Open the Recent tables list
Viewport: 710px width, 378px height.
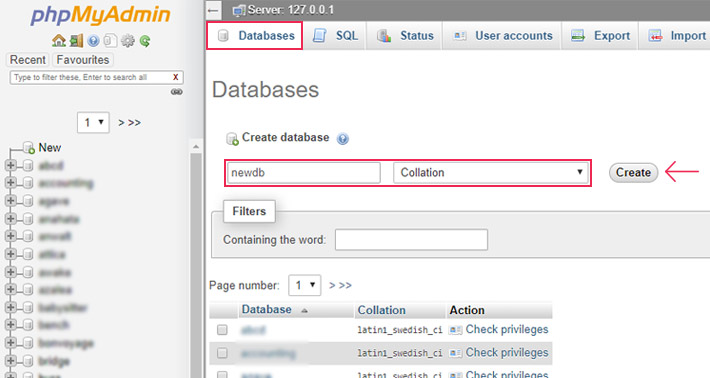pos(28,60)
